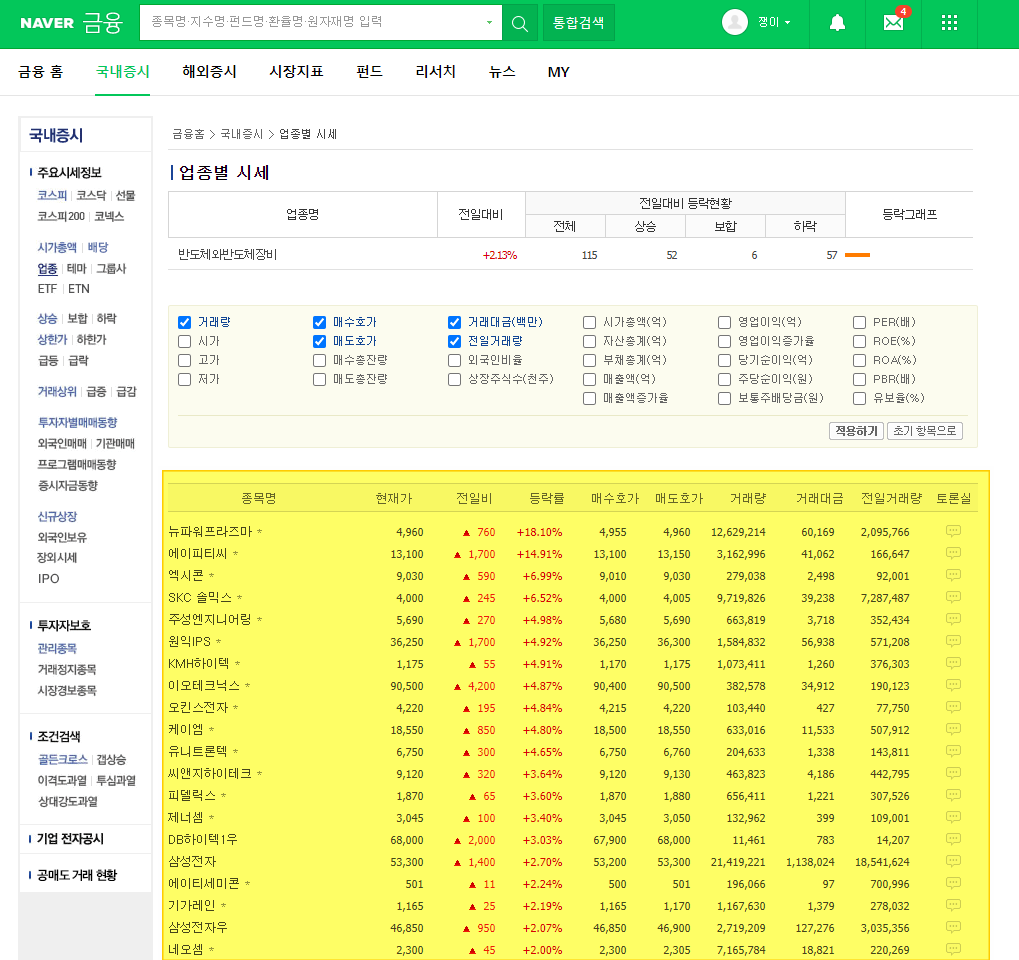Open discussion room for 기가레인

(x=953, y=905)
